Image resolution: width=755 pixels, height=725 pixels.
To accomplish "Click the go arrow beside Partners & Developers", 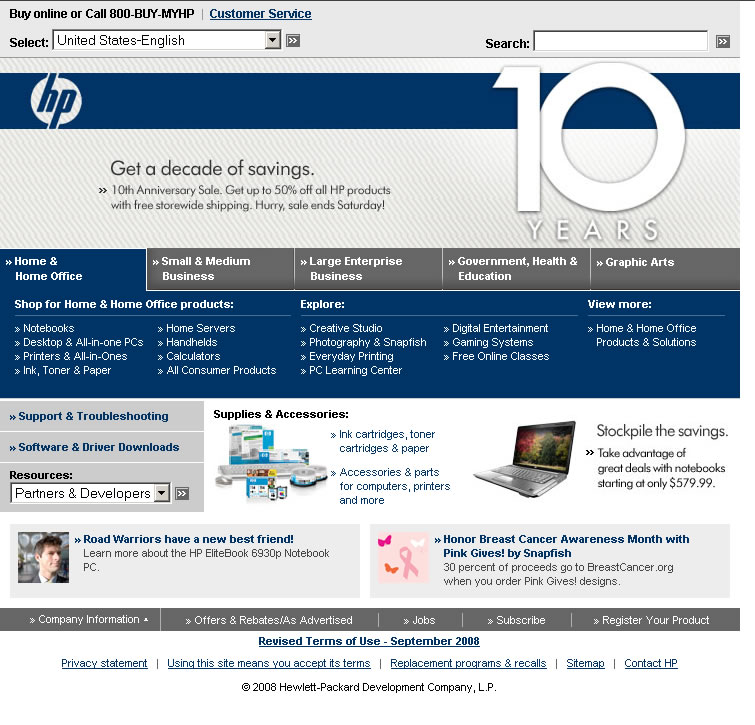I will [182, 493].
